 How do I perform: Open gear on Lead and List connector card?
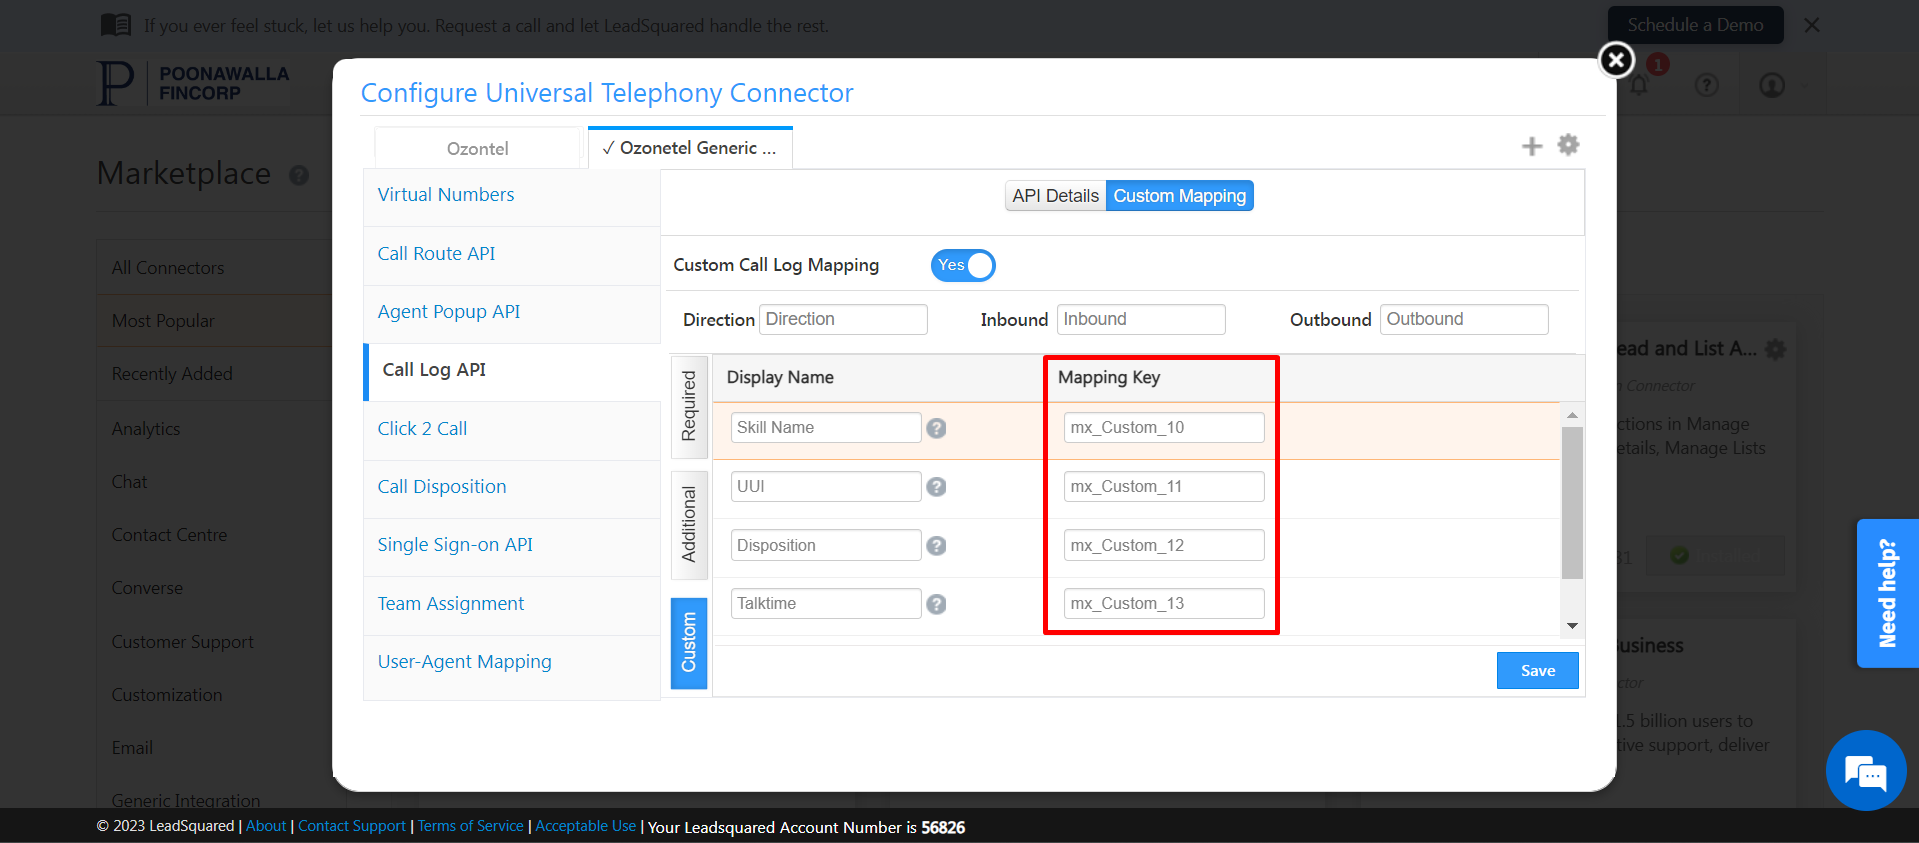pos(1775,349)
